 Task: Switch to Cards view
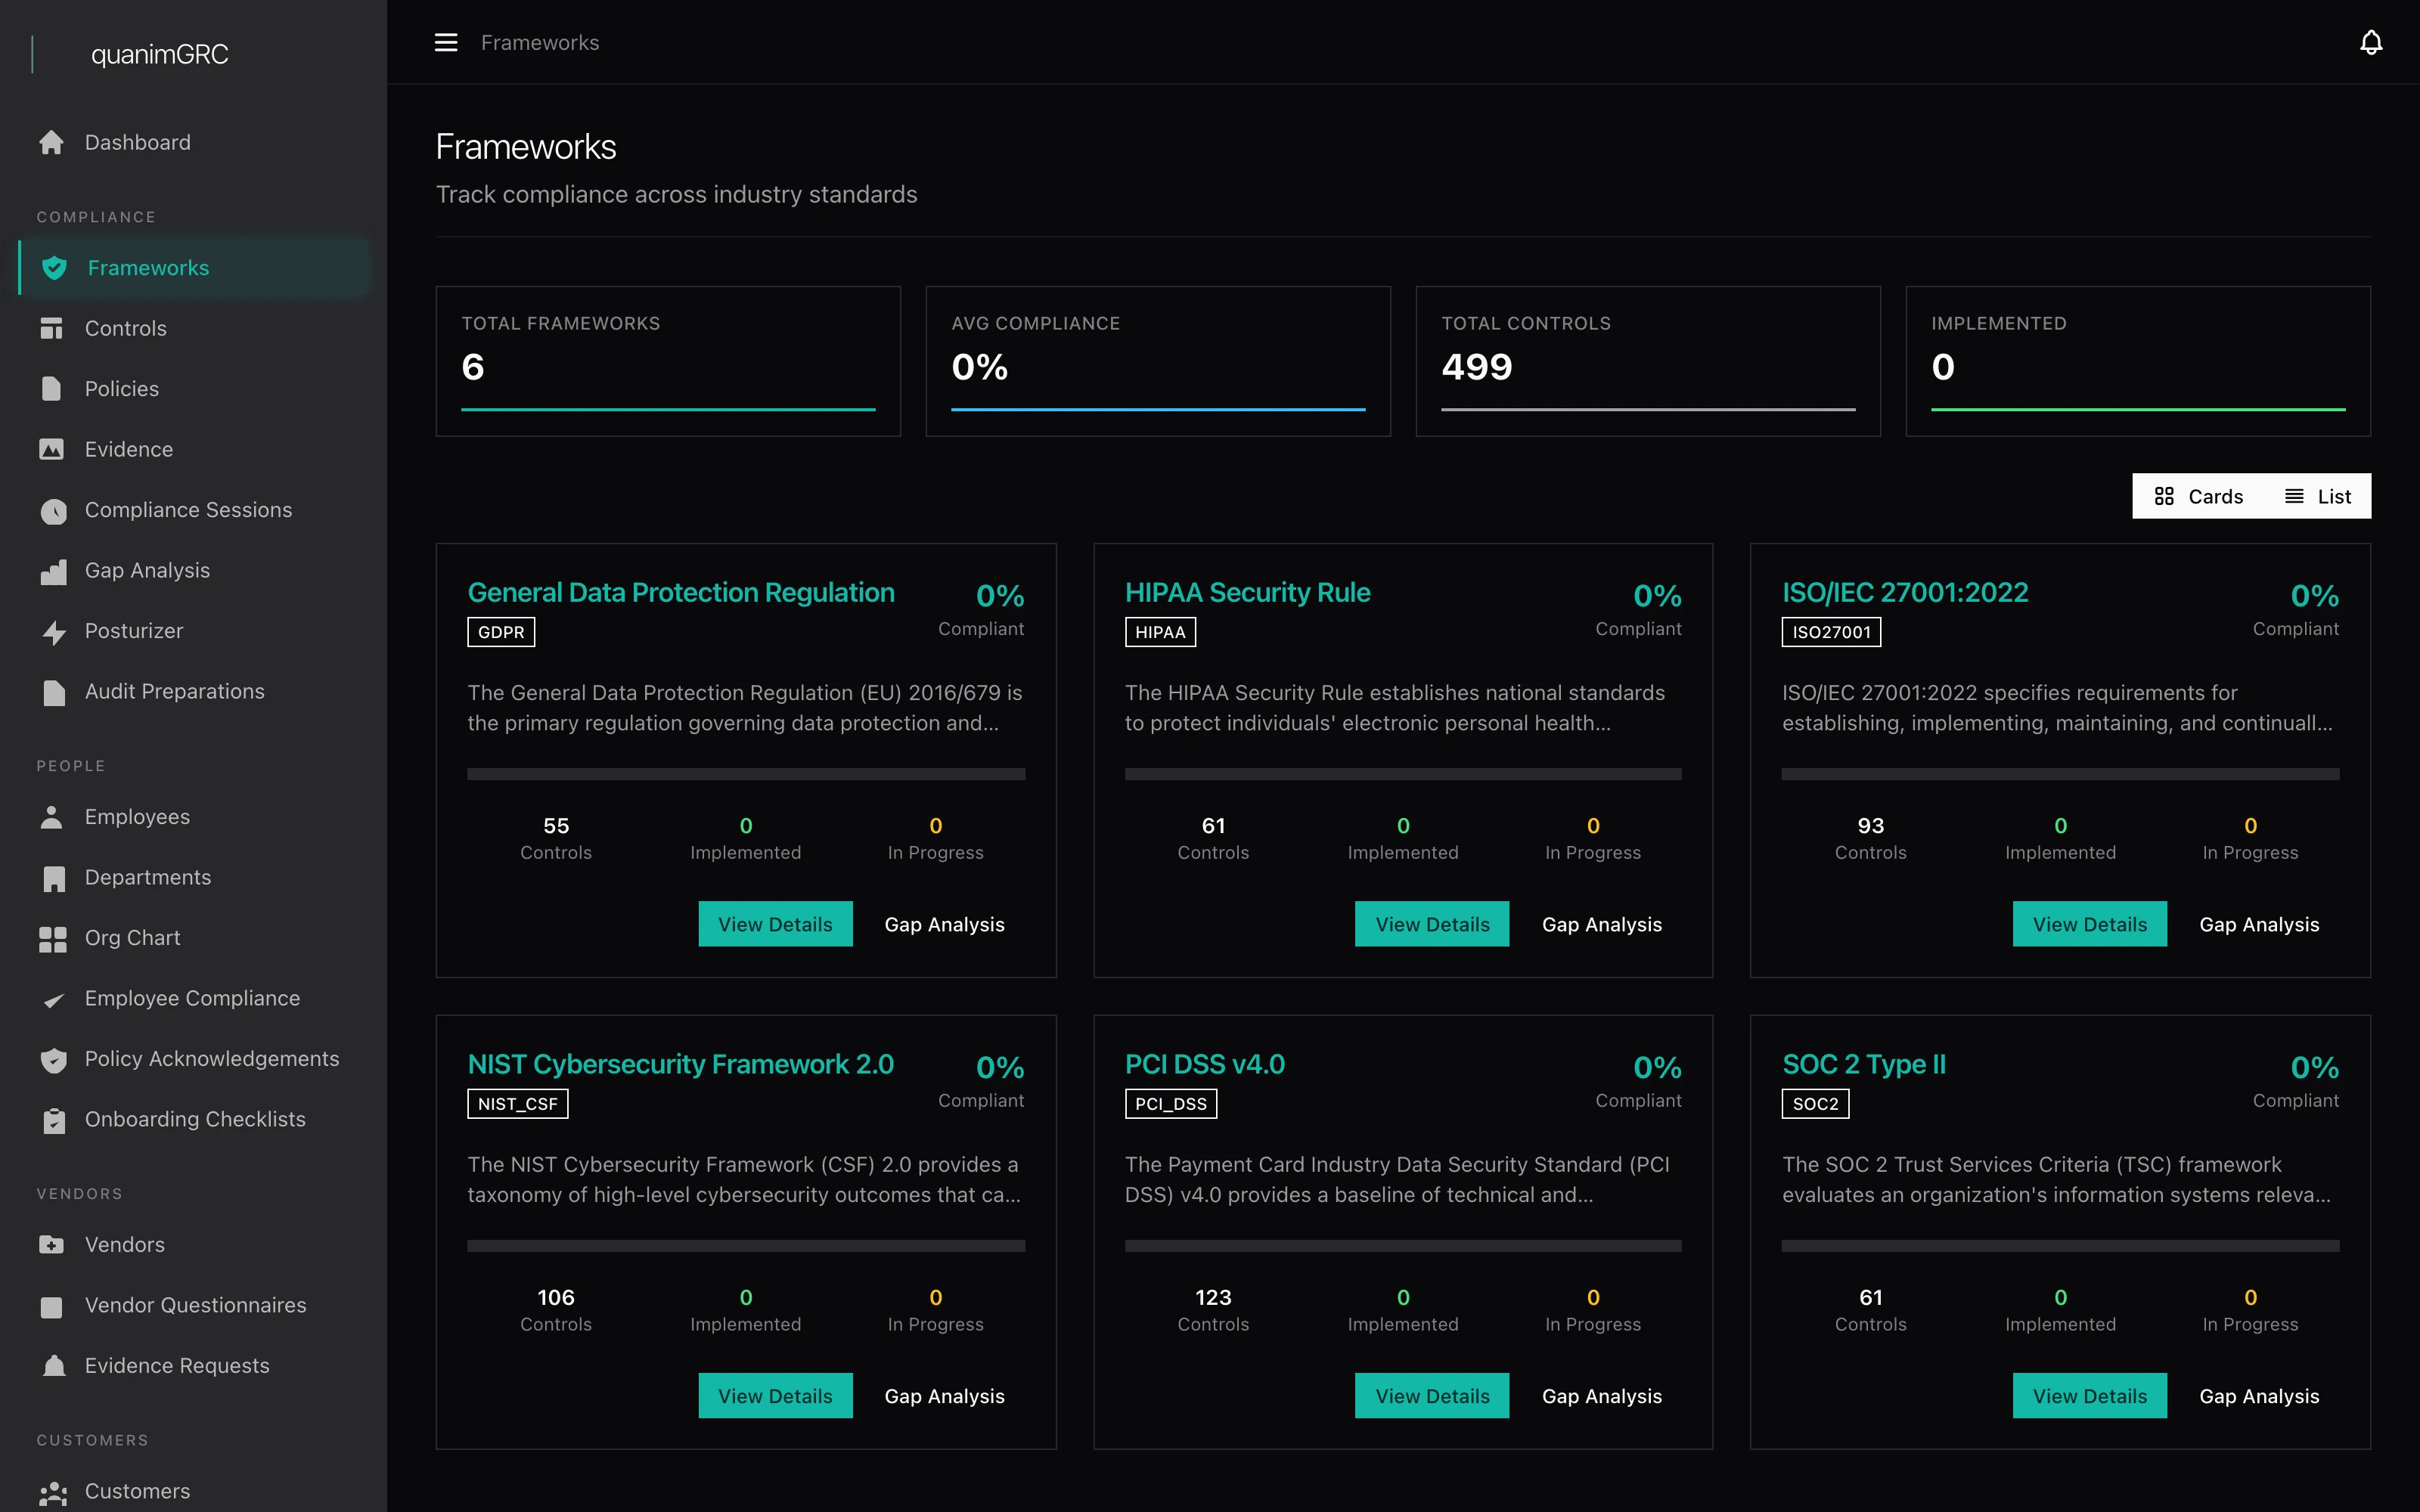[x=2198, y=496]
